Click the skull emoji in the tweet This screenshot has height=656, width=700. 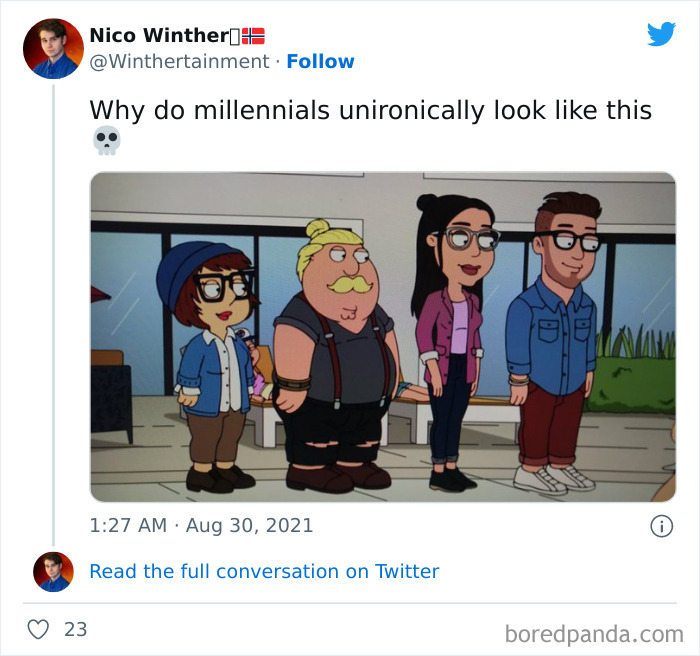click(x=106, y=141)
